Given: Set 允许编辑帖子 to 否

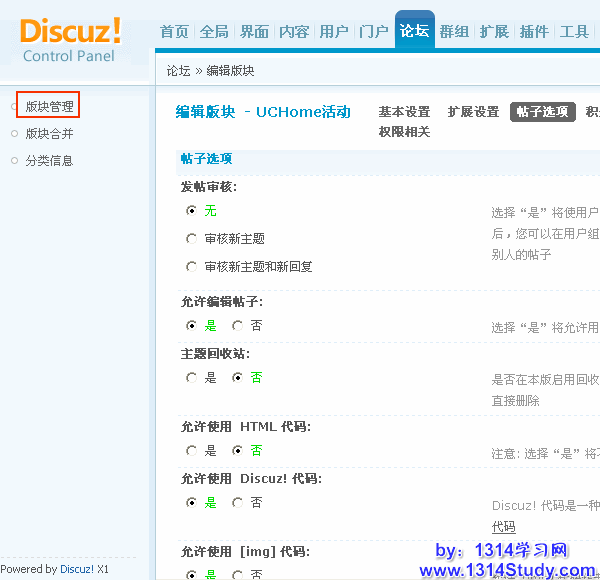Looking at the screenshot, I should [x=237, y=325].
